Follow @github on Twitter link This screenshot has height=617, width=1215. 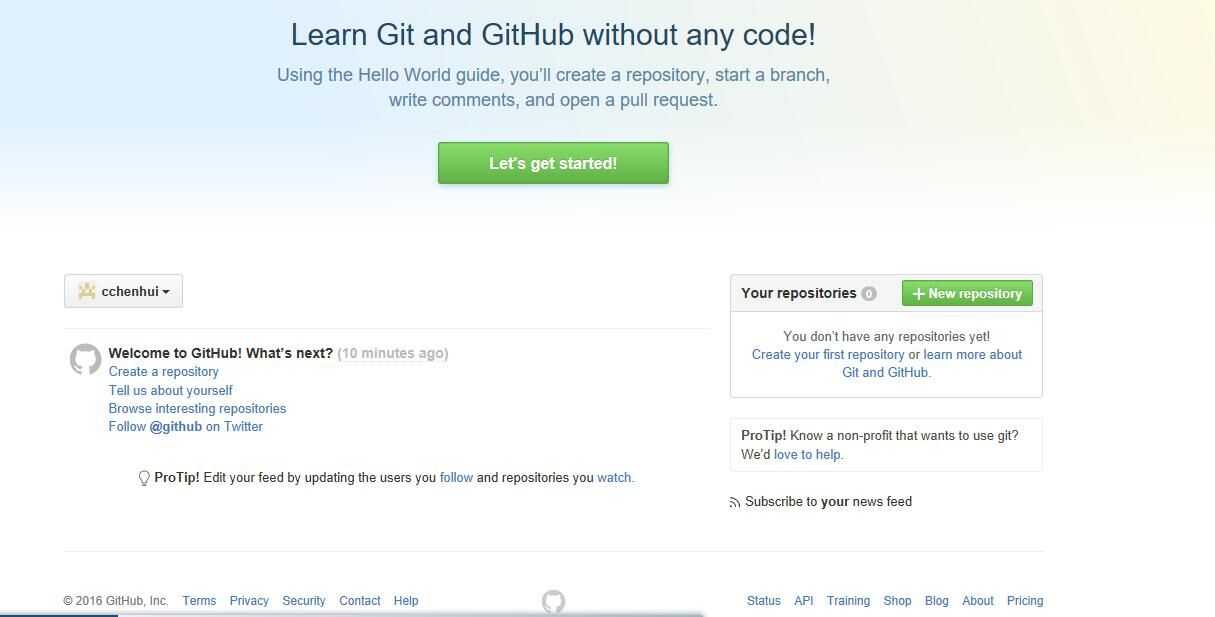tap(186, 426)
